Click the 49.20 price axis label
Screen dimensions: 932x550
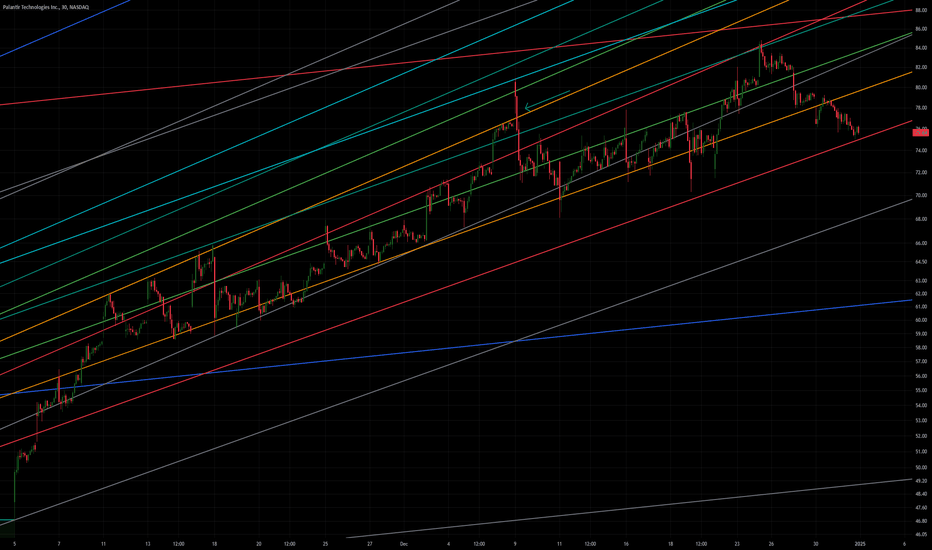pyautogui.click(x=921, y=480)
